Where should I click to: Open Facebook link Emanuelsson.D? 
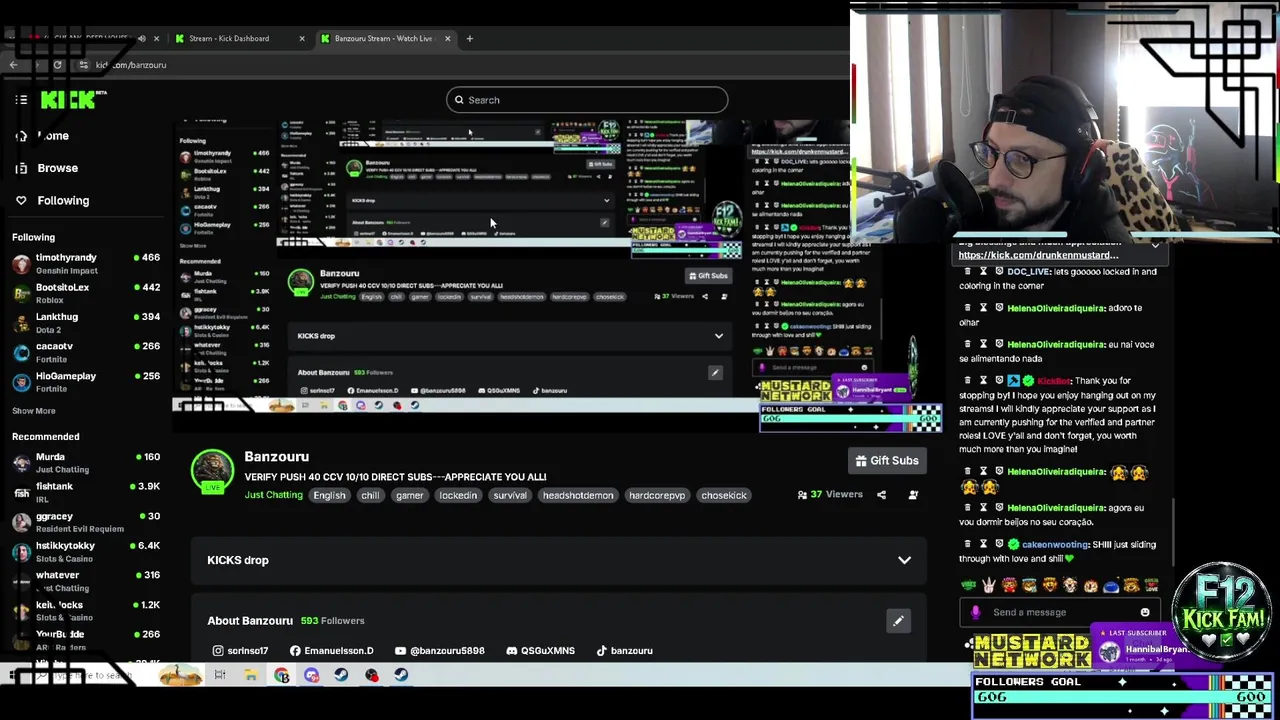coord(332,651)
